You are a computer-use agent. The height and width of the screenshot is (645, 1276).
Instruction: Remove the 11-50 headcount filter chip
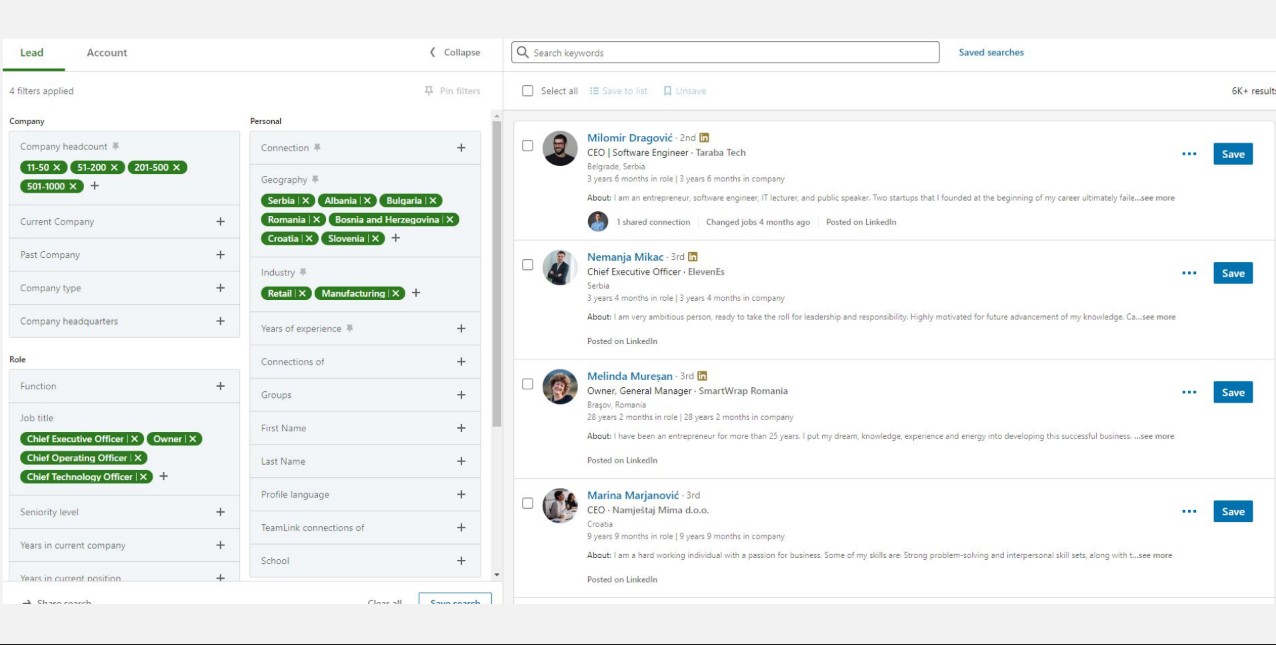pyautogui.click(x=57, y=167)
